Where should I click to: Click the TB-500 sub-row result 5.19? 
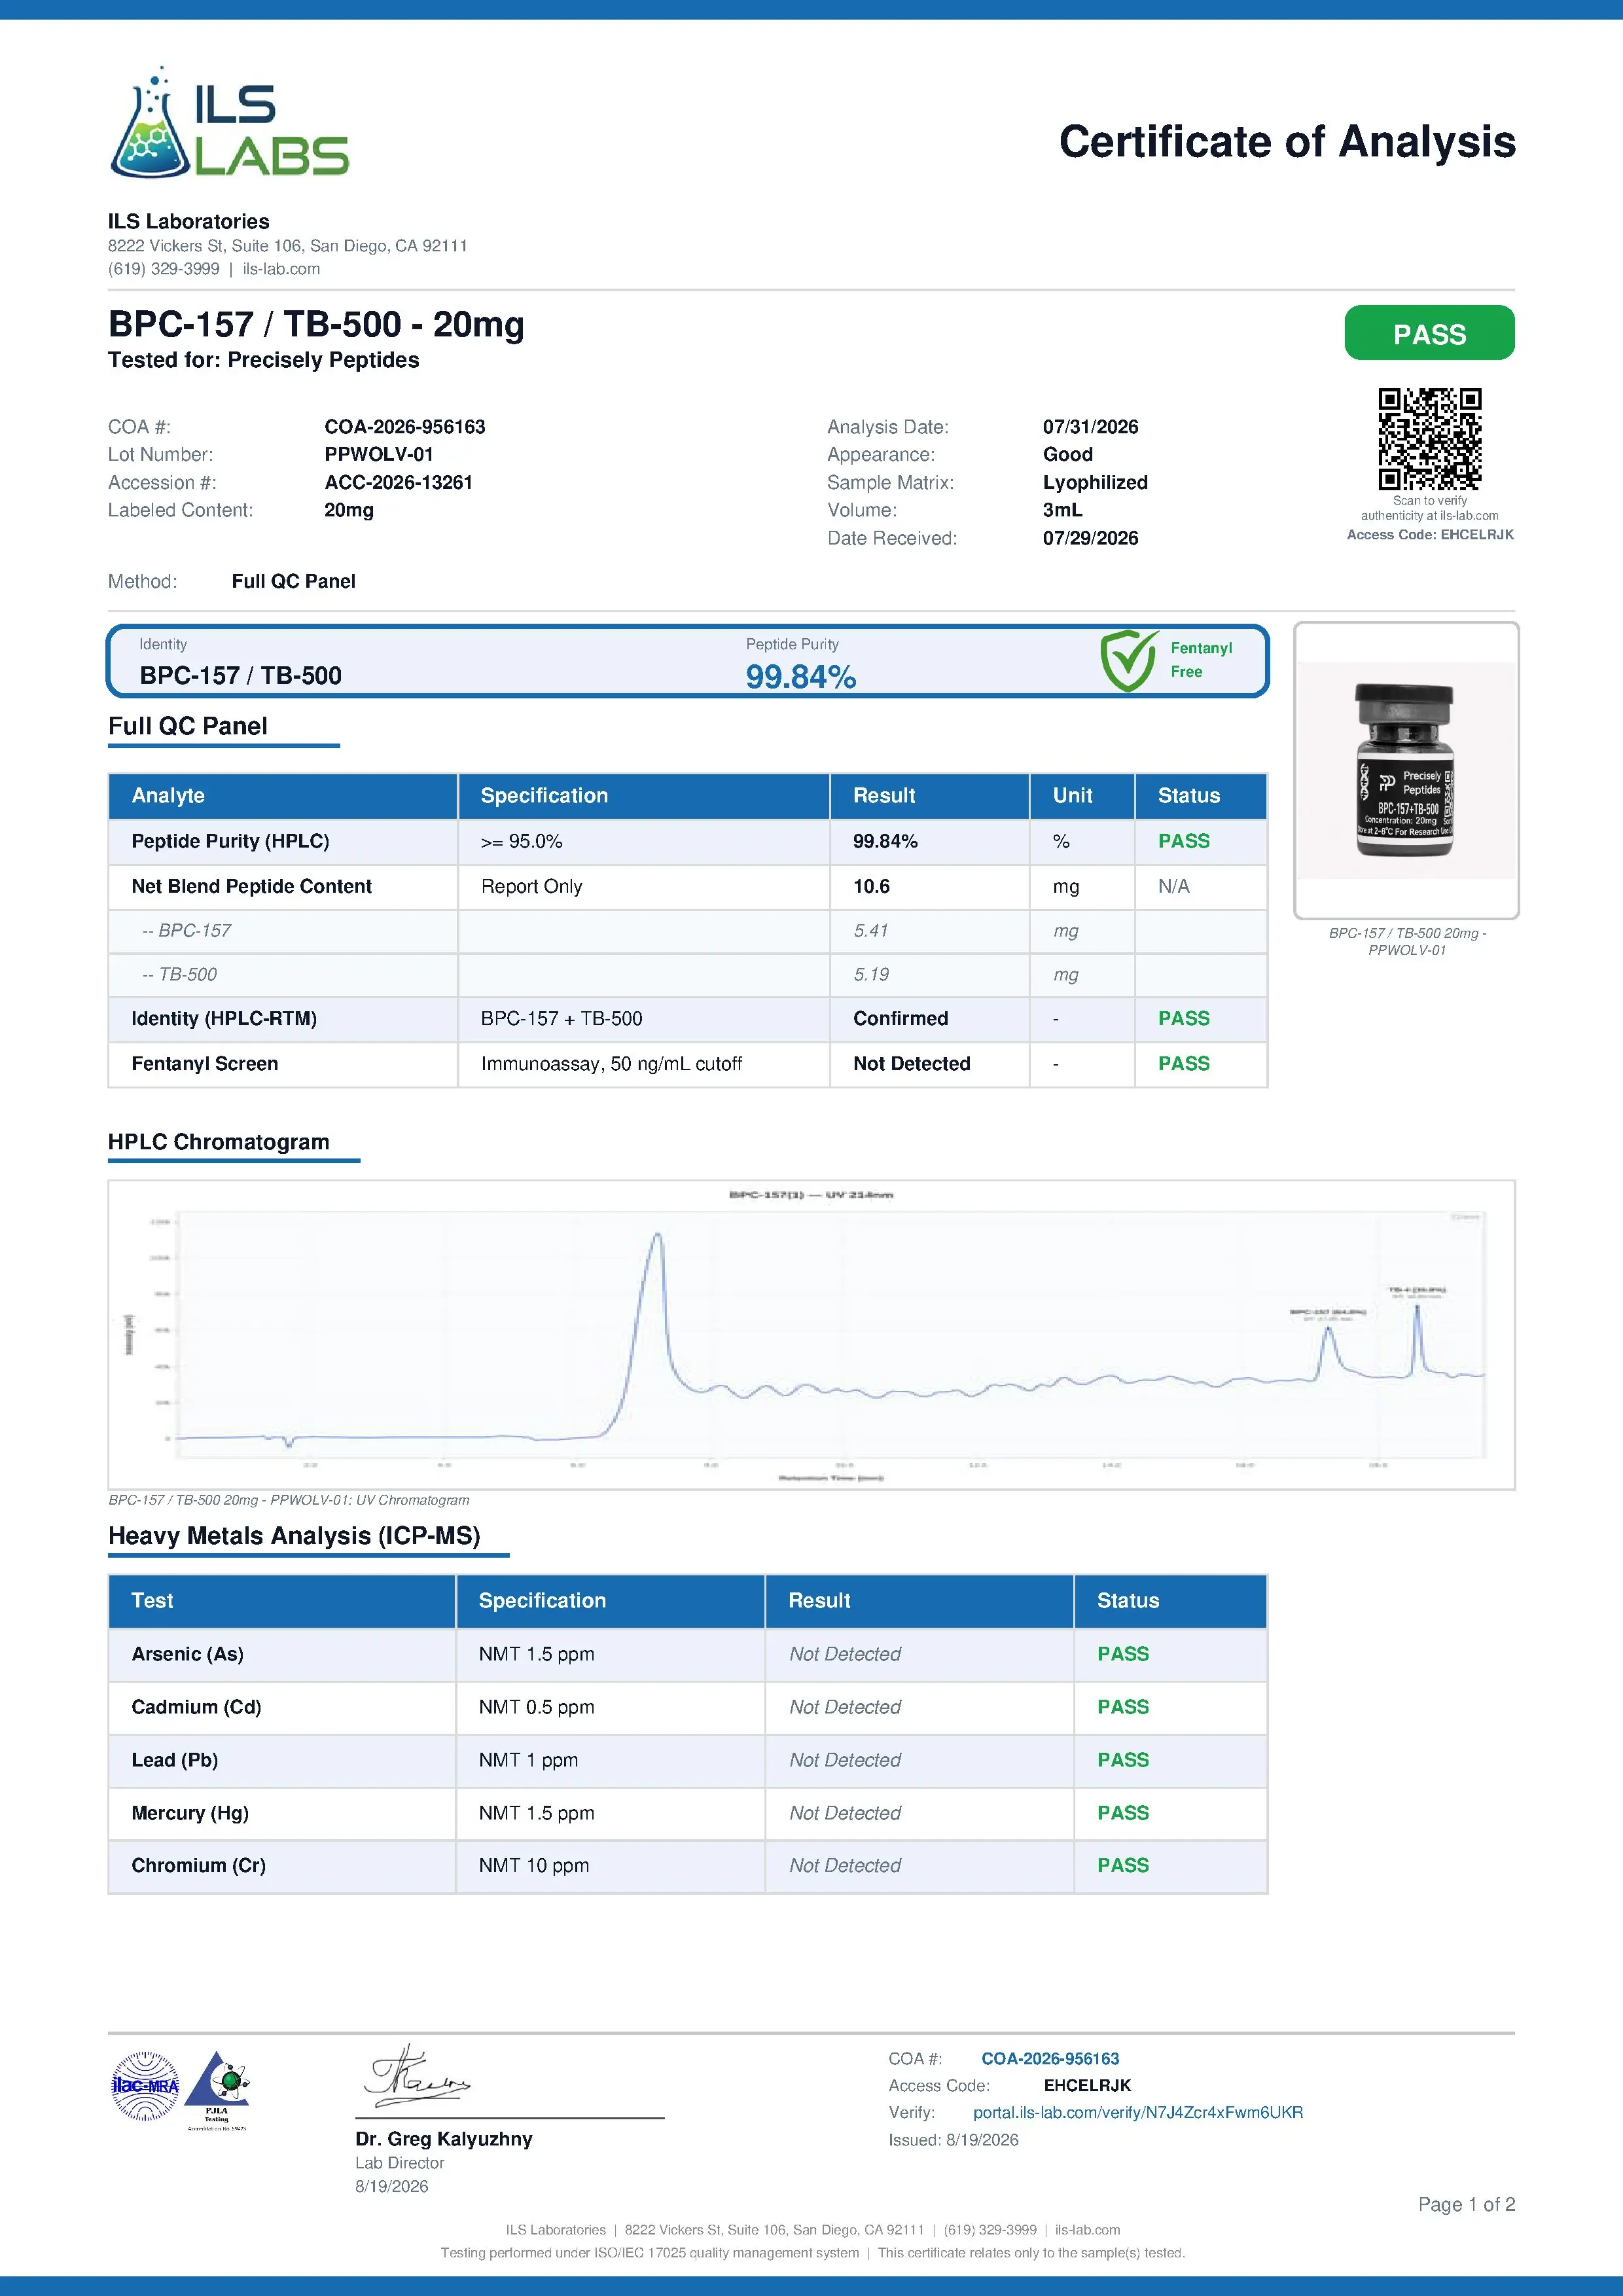(871, 975)
